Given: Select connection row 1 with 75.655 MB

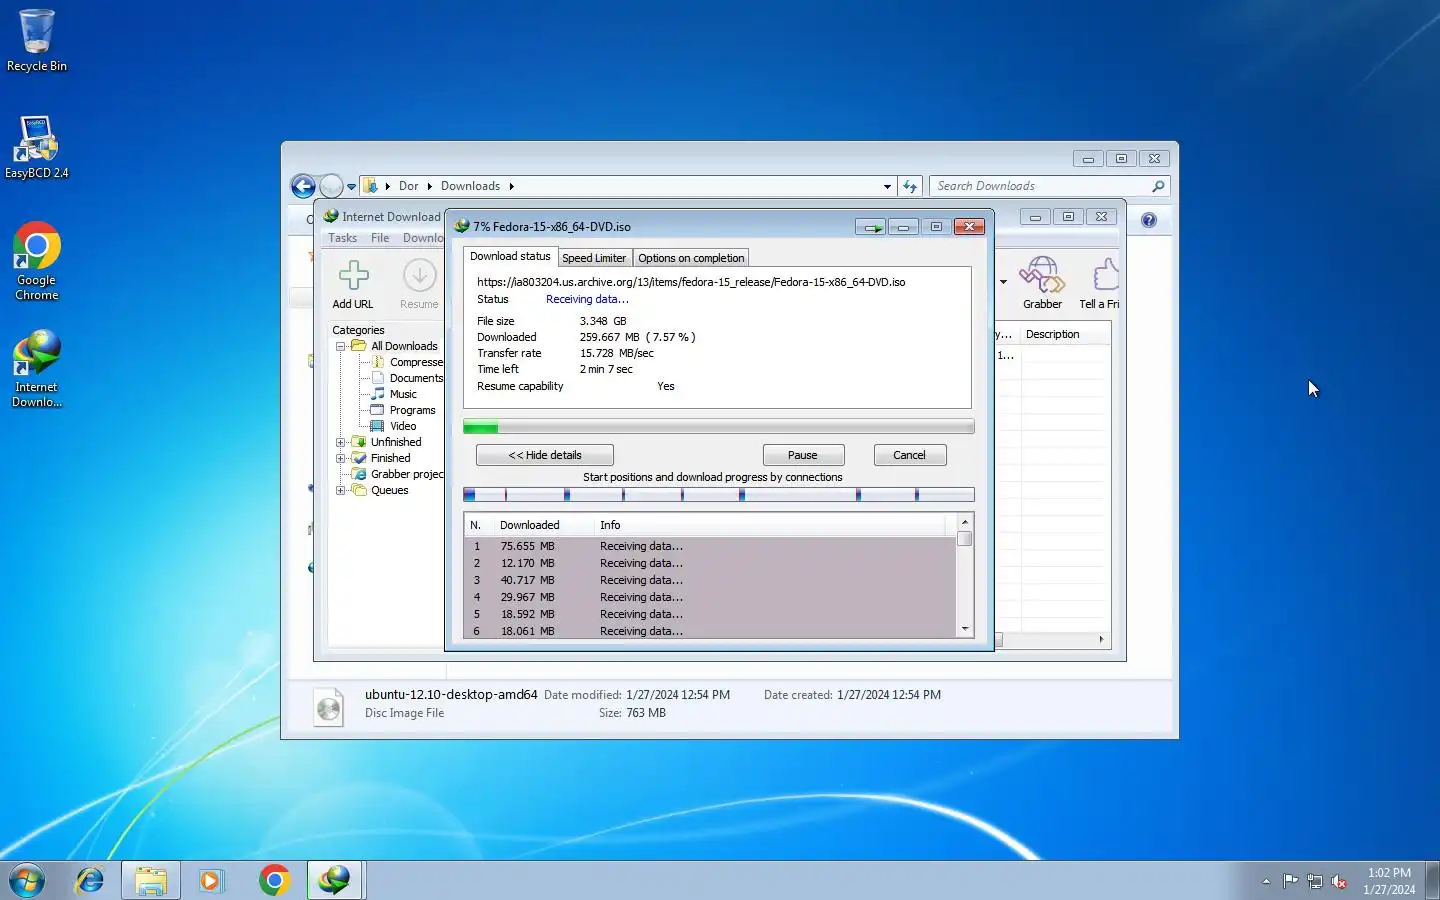Looking at the screenshot, I should (709, 546).
